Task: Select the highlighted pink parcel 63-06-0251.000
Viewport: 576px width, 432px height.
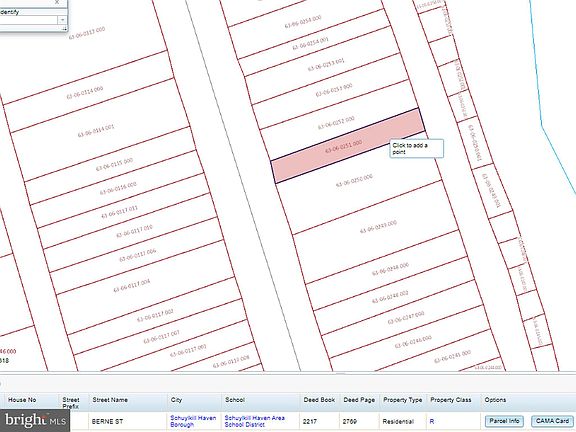Action: tap(348, 146)
